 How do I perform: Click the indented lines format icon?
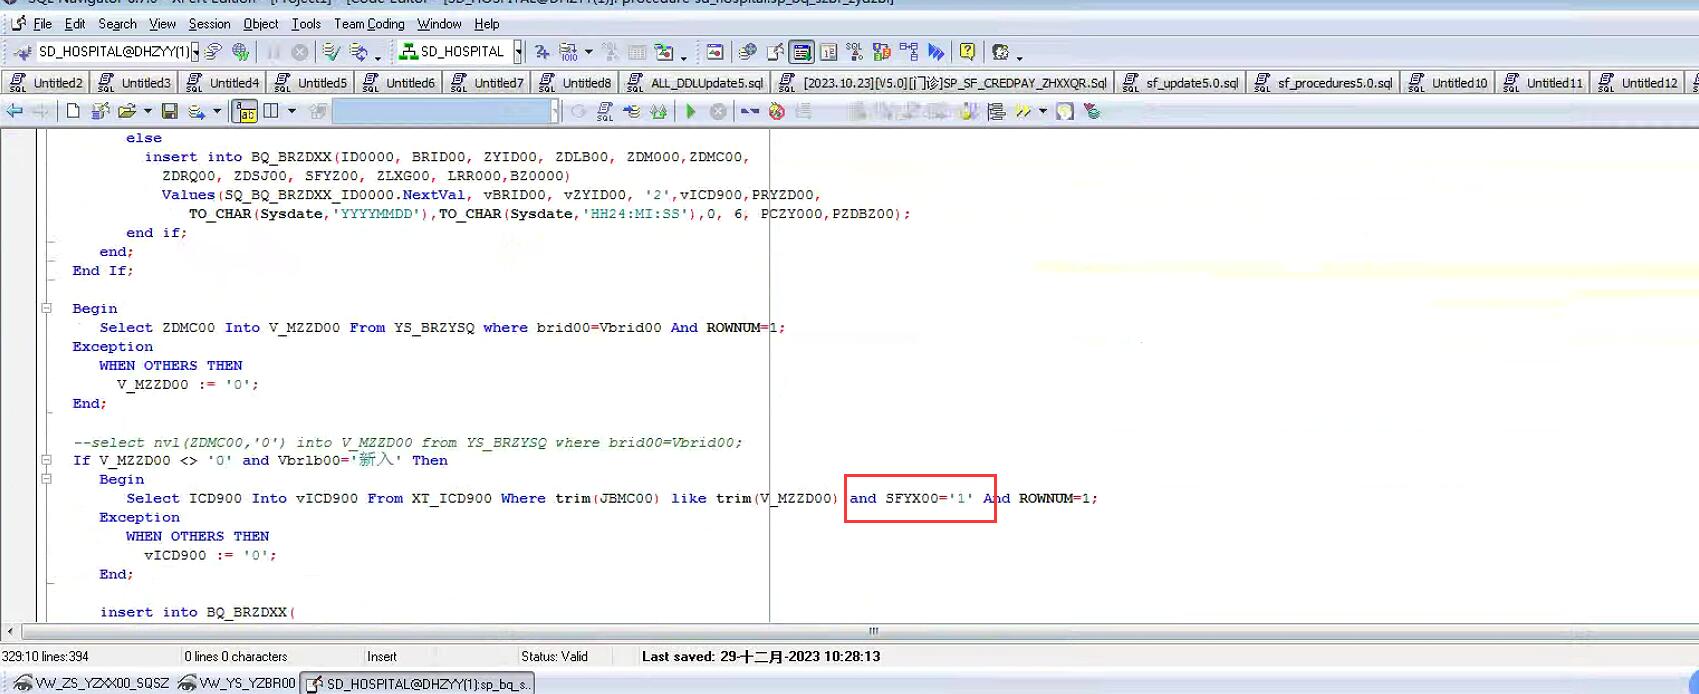pos(996,111)
